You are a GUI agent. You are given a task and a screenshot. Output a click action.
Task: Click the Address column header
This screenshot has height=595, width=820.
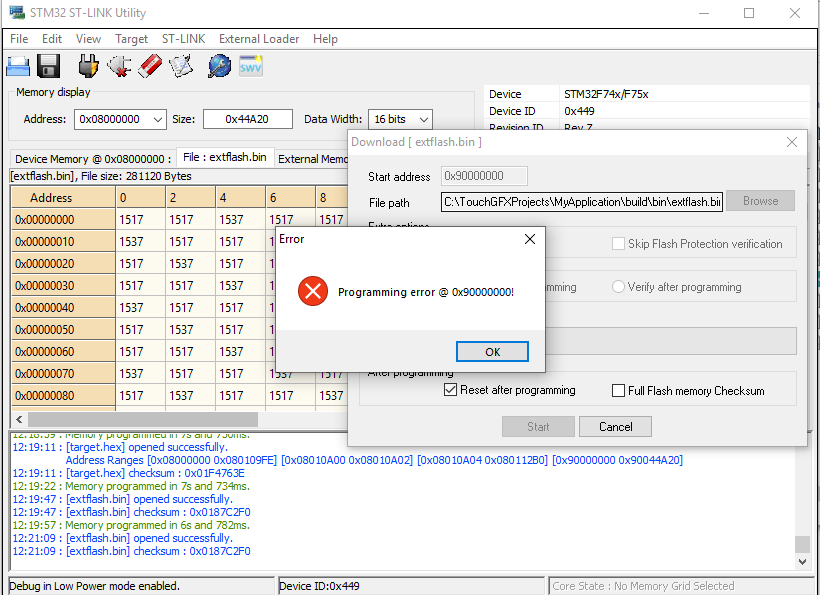pyautogui.click(x=63, y=198)
